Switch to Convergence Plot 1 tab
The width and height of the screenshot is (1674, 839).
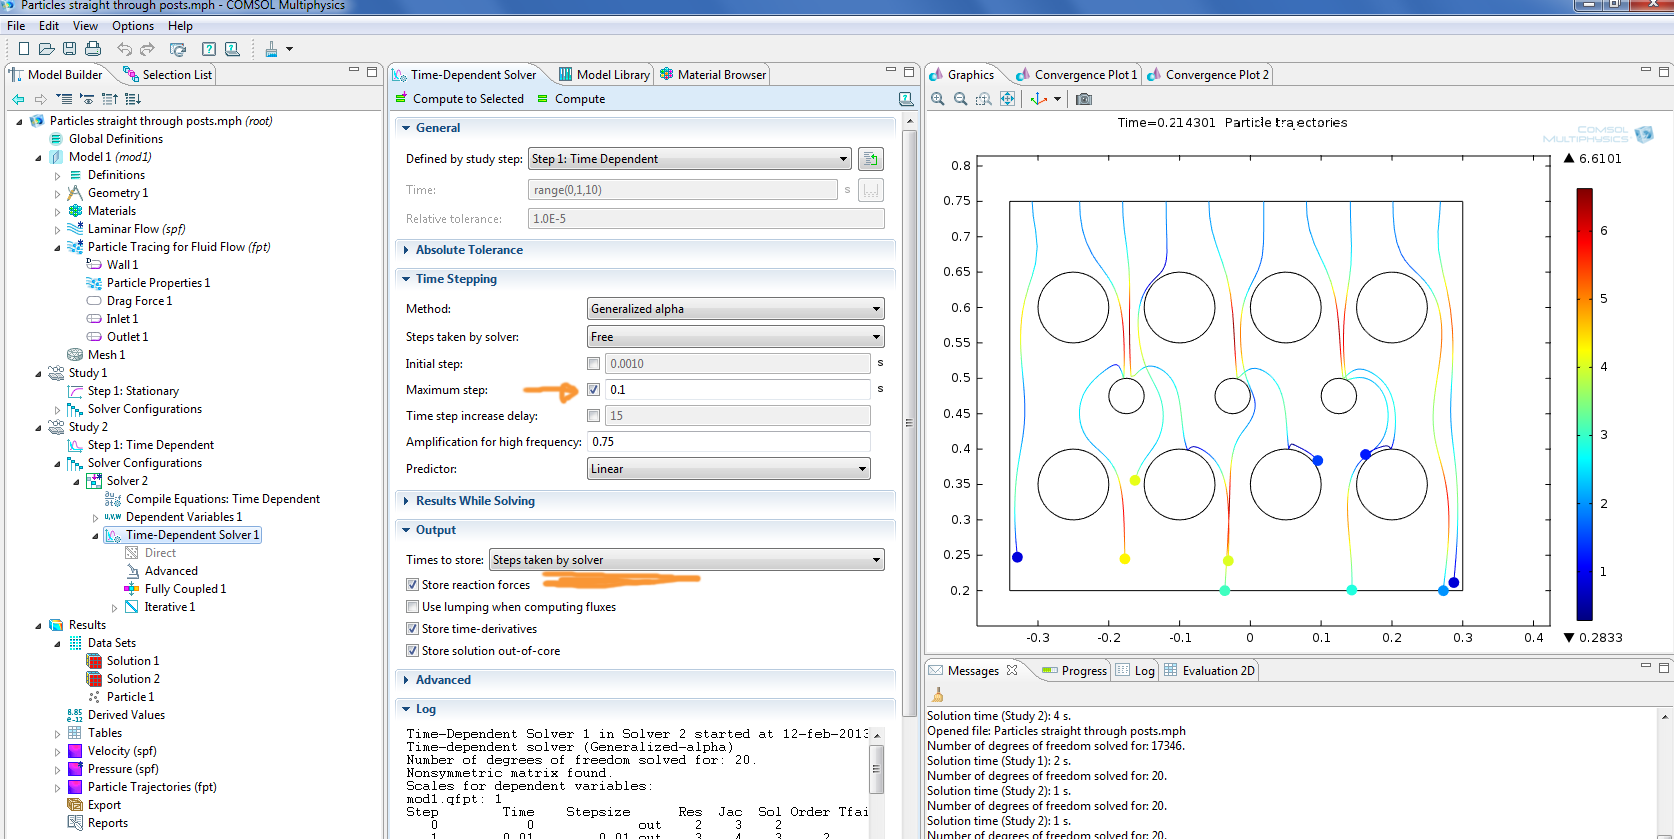click(x=1076, y=75)
